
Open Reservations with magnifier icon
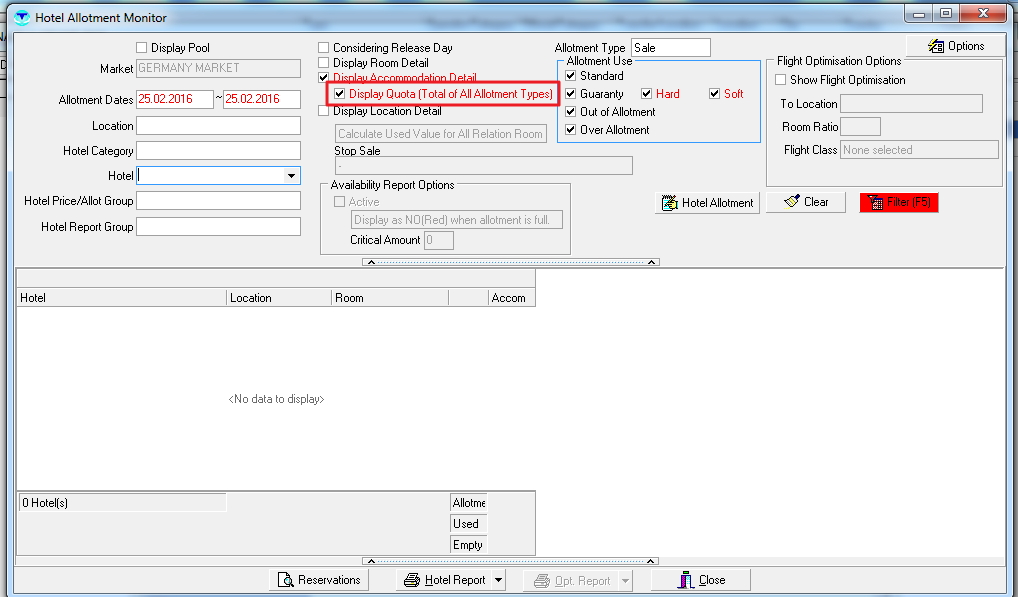click(x=319, y=580)
